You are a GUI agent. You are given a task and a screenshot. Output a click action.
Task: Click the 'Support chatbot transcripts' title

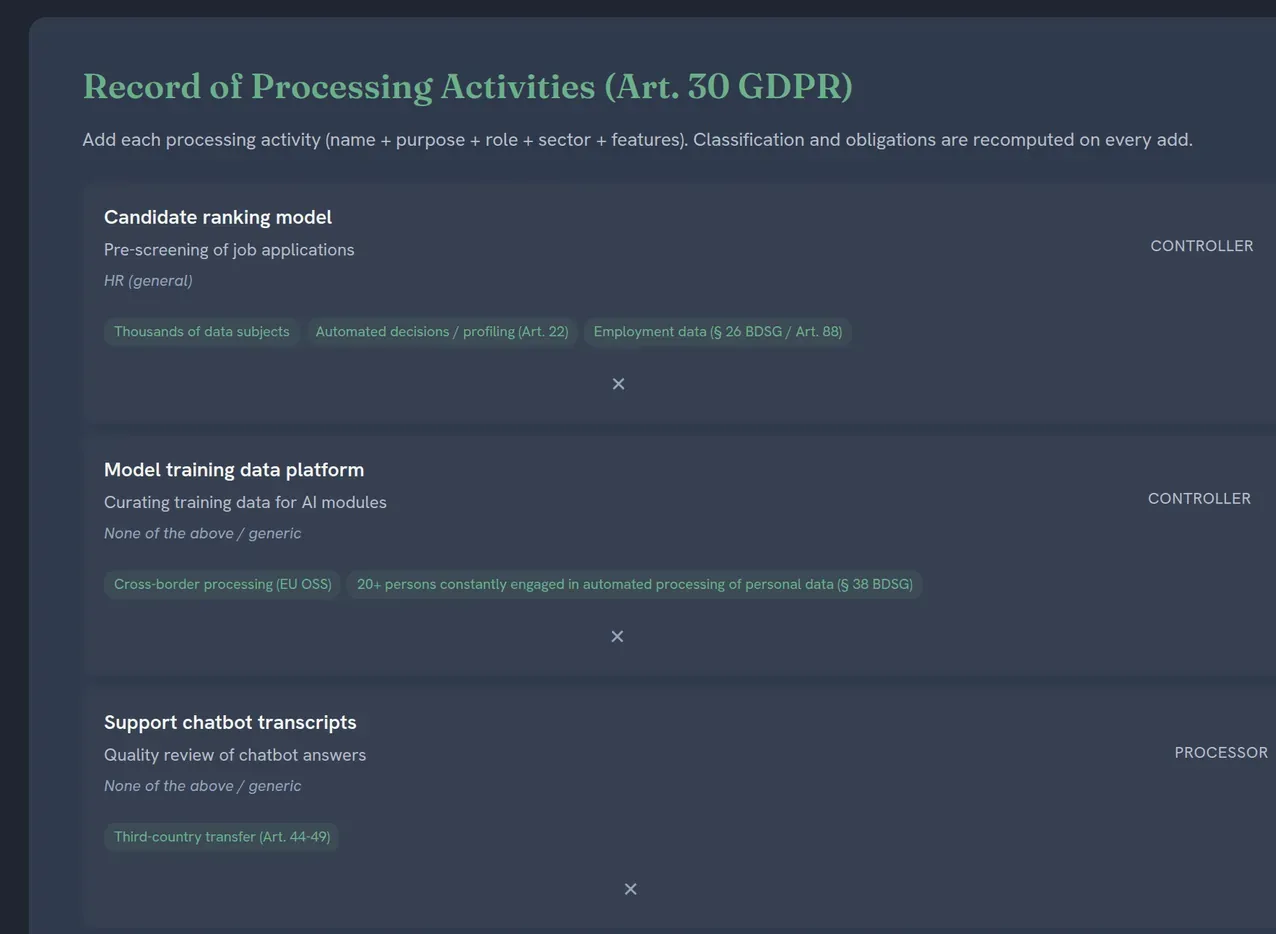(x=230, y=722)
